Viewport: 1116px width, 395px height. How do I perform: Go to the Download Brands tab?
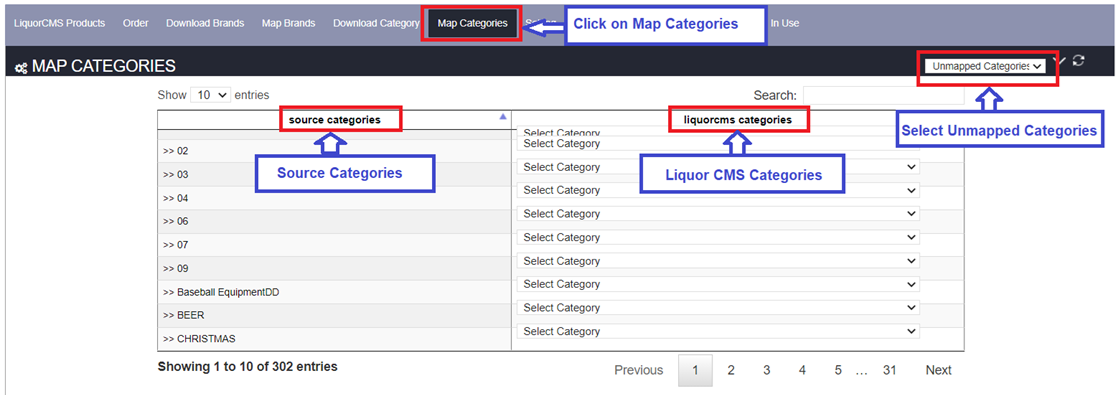point(205,23)
